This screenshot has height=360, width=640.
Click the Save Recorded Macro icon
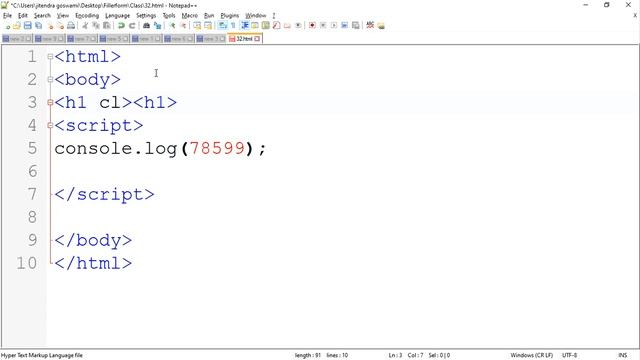[356, 26]
